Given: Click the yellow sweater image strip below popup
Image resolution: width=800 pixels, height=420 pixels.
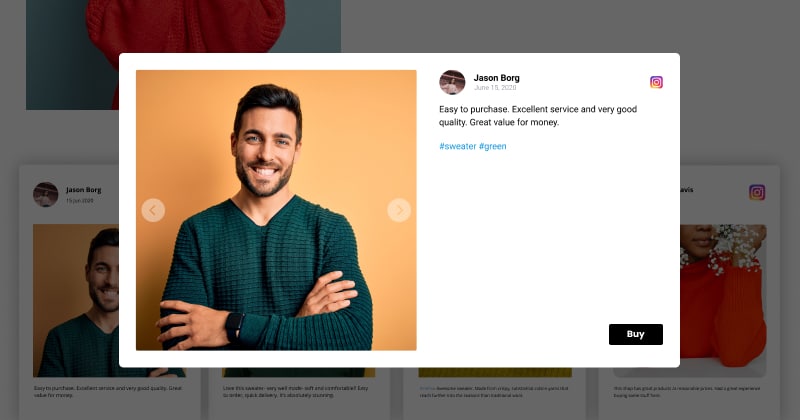Looking at the screenshot, I should pyautogui.click(x=495, y=373).
